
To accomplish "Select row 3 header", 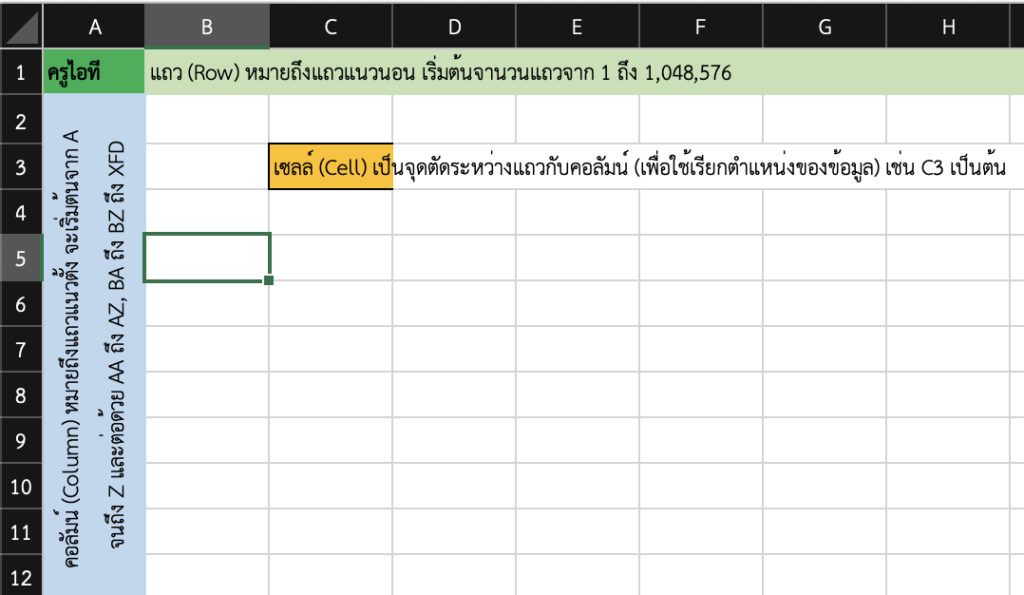I will 20,168.
